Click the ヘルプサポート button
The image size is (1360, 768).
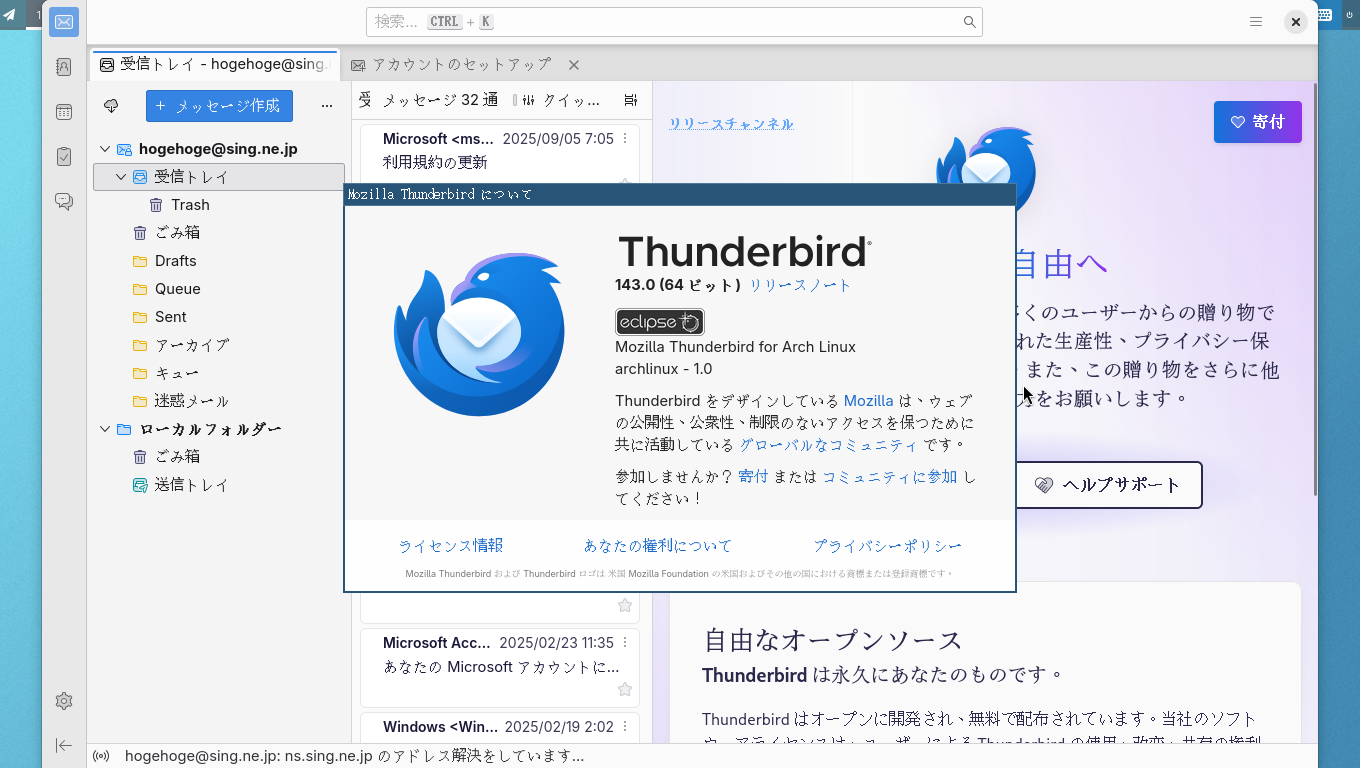(1109, 485)
